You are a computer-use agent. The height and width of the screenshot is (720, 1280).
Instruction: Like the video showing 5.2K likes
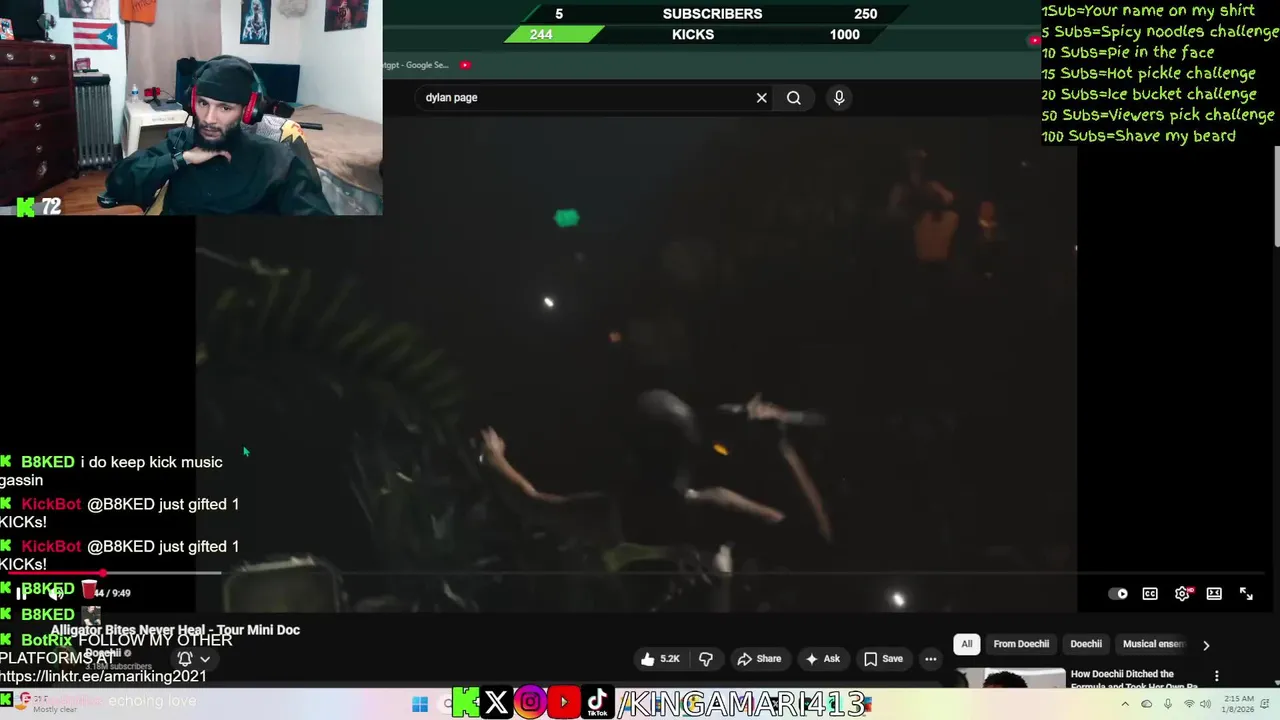[x=660, y=659]
